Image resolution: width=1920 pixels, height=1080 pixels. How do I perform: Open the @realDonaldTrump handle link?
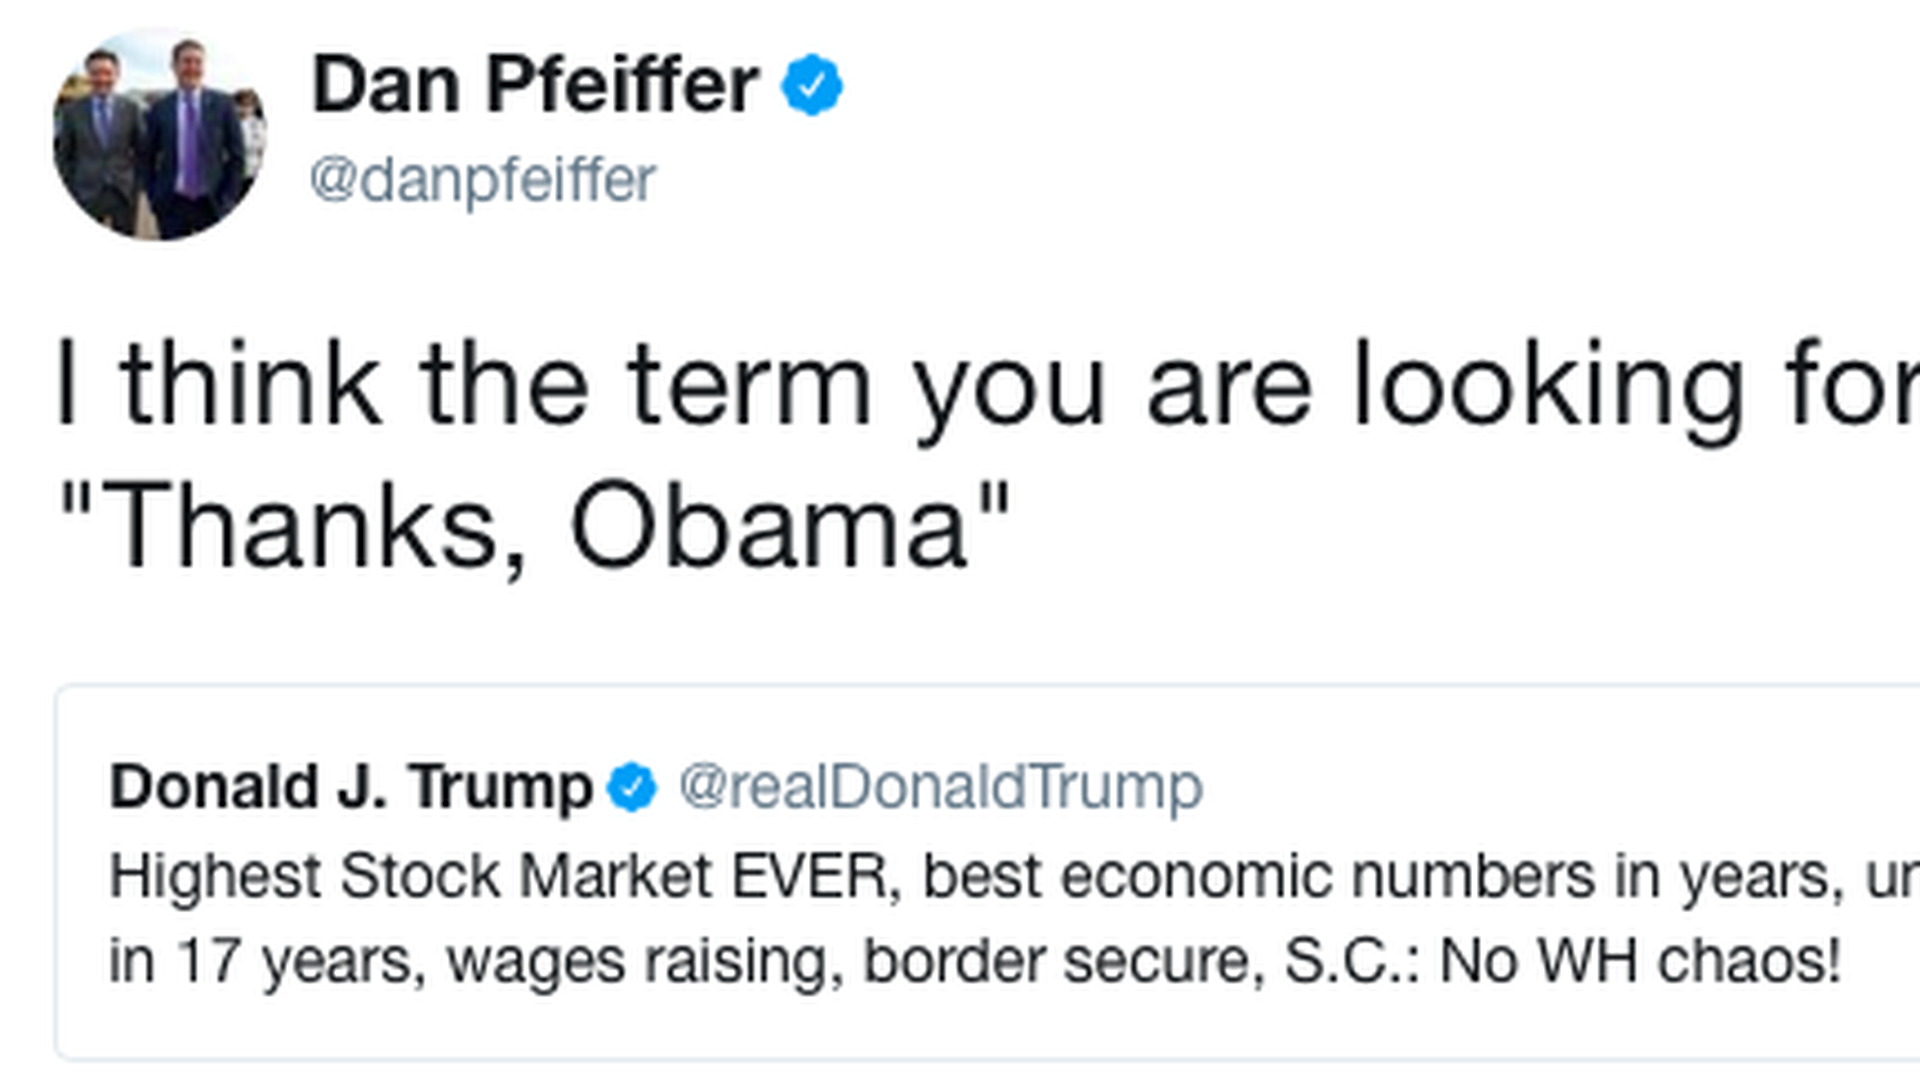tap(940, 787)
